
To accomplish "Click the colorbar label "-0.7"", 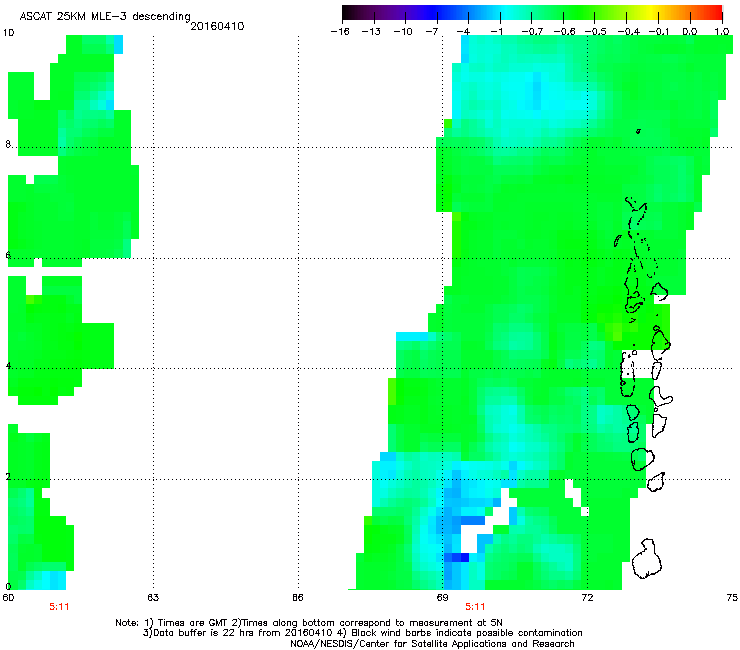I will click(532, 32).
